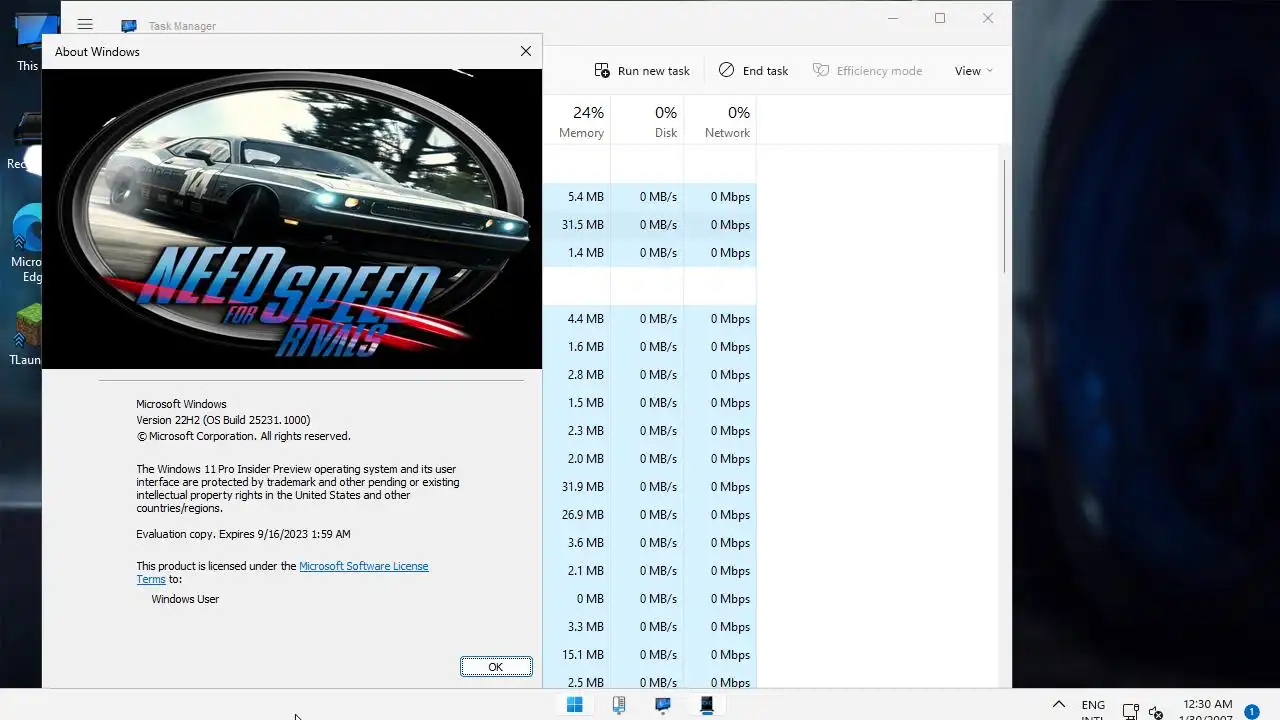Select the 26.9 MB memory cell
This screenshot has height=720, width=1280.
(577, 515)
